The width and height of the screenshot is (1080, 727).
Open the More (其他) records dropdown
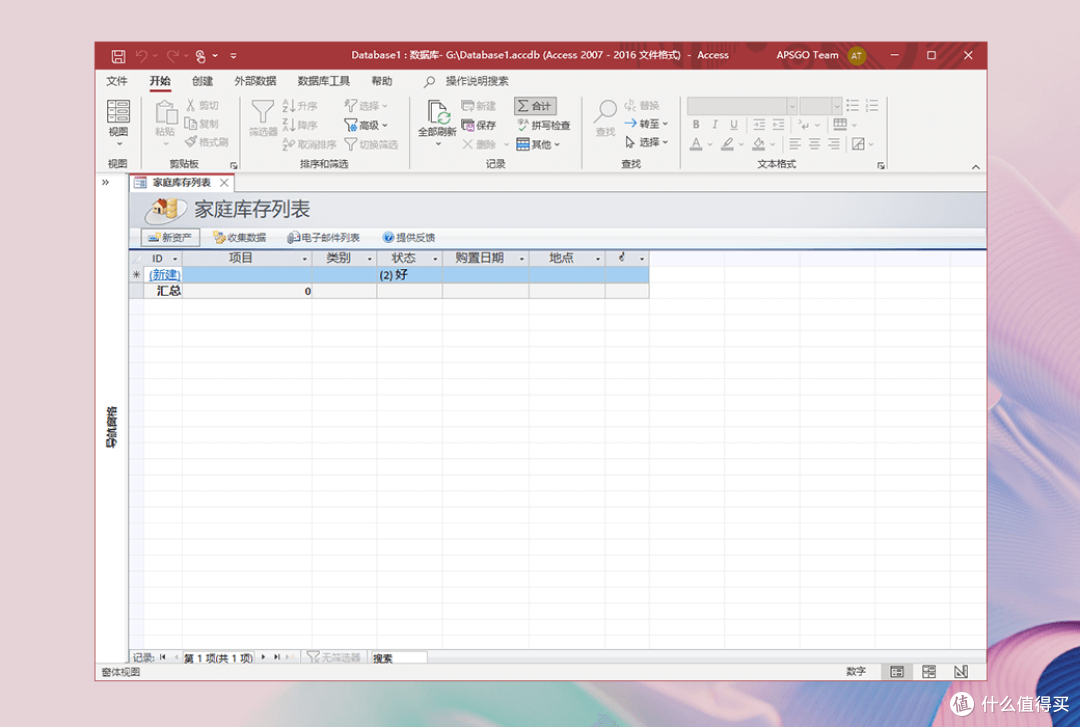pyautogui.click(x=538, y=144)
